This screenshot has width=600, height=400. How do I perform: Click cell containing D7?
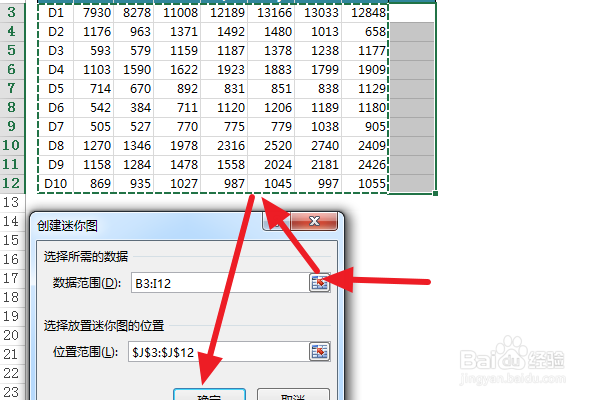(56, 126)
